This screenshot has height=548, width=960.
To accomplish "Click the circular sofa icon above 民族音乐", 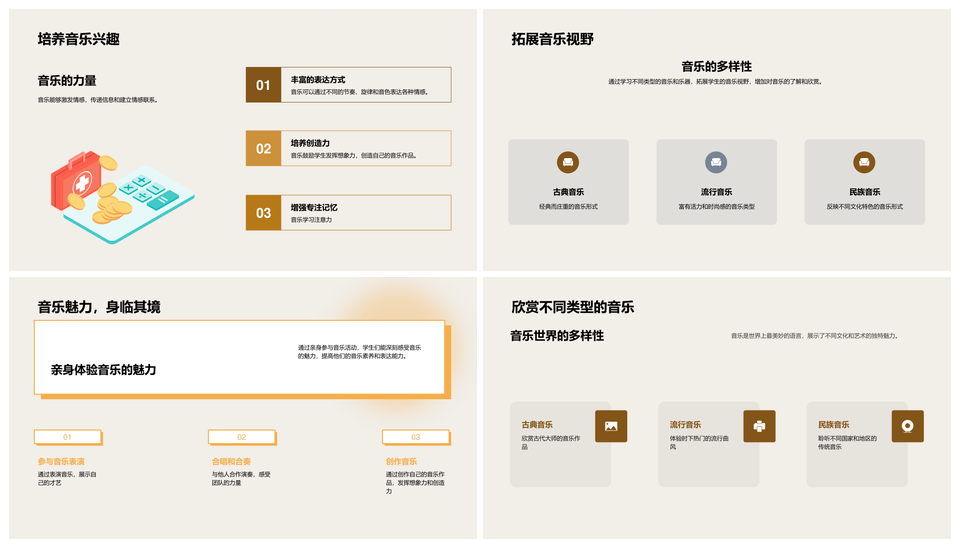I will 864,162.
